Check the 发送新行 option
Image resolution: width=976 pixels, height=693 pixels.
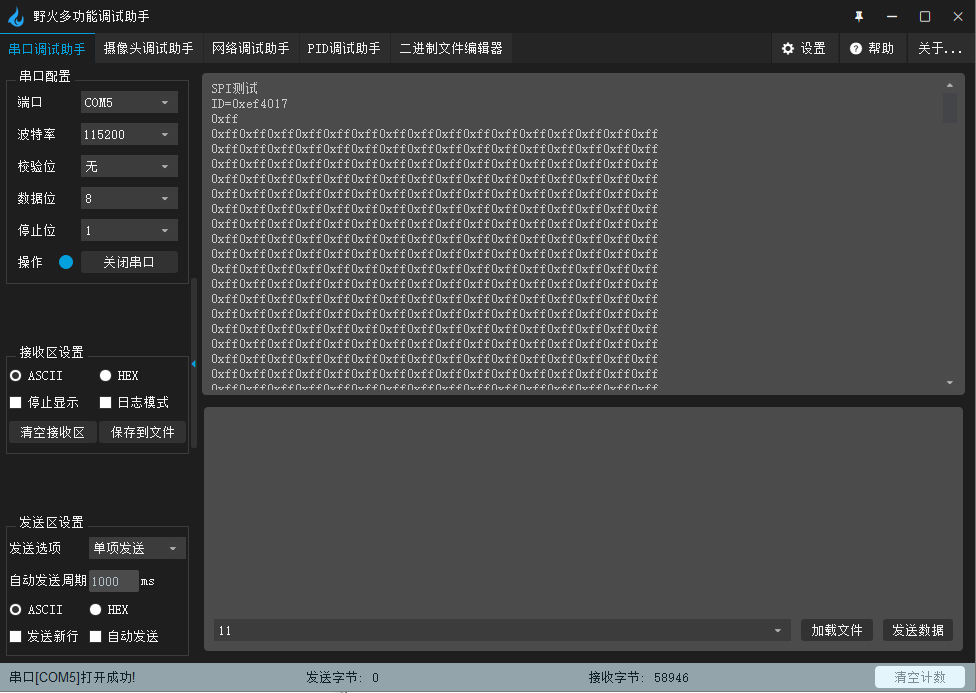pos(15,635)
